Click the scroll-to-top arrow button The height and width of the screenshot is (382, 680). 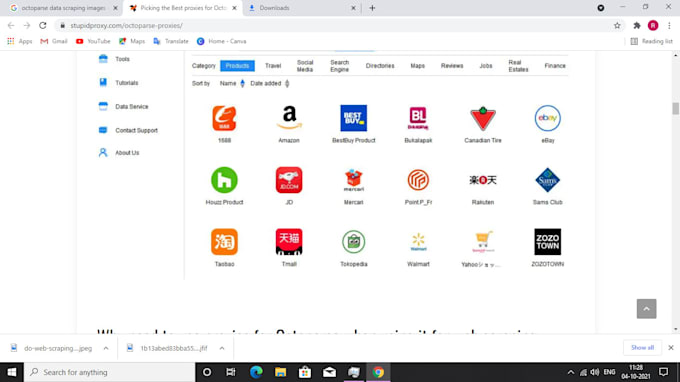(x=646, y=309)
